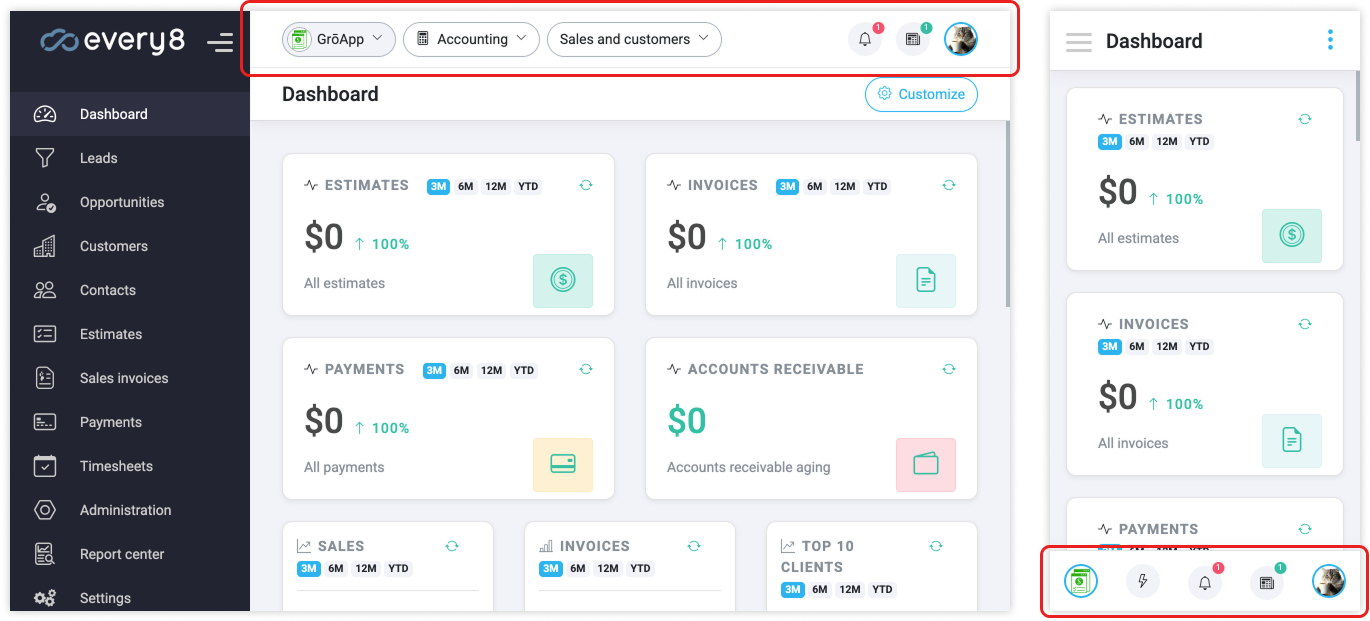Refresh the Accounts Receivable card

point(949,369)
